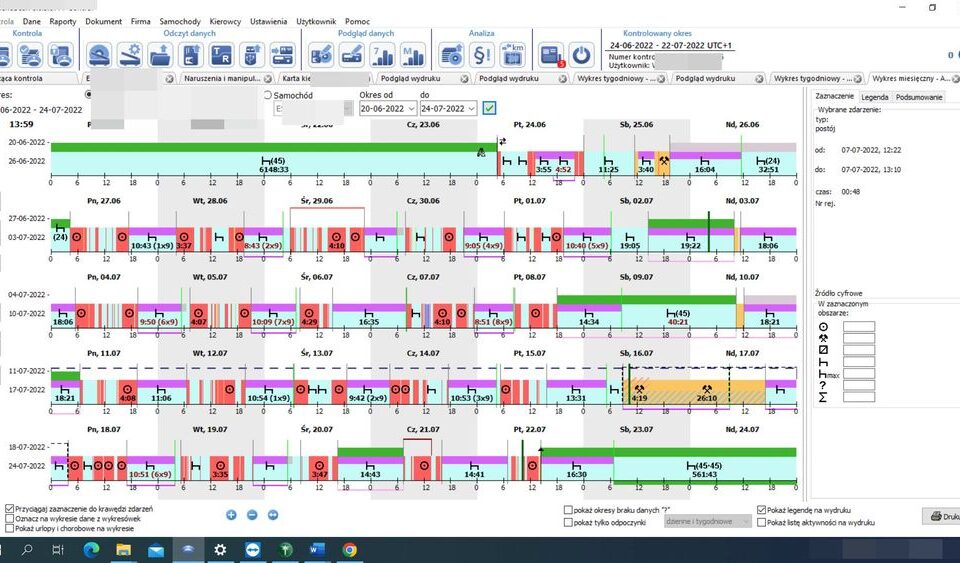Viewport: 960px width, 563px height.
Task: Expand the 'Okres od' date dropdown
Action: [411, 108]
